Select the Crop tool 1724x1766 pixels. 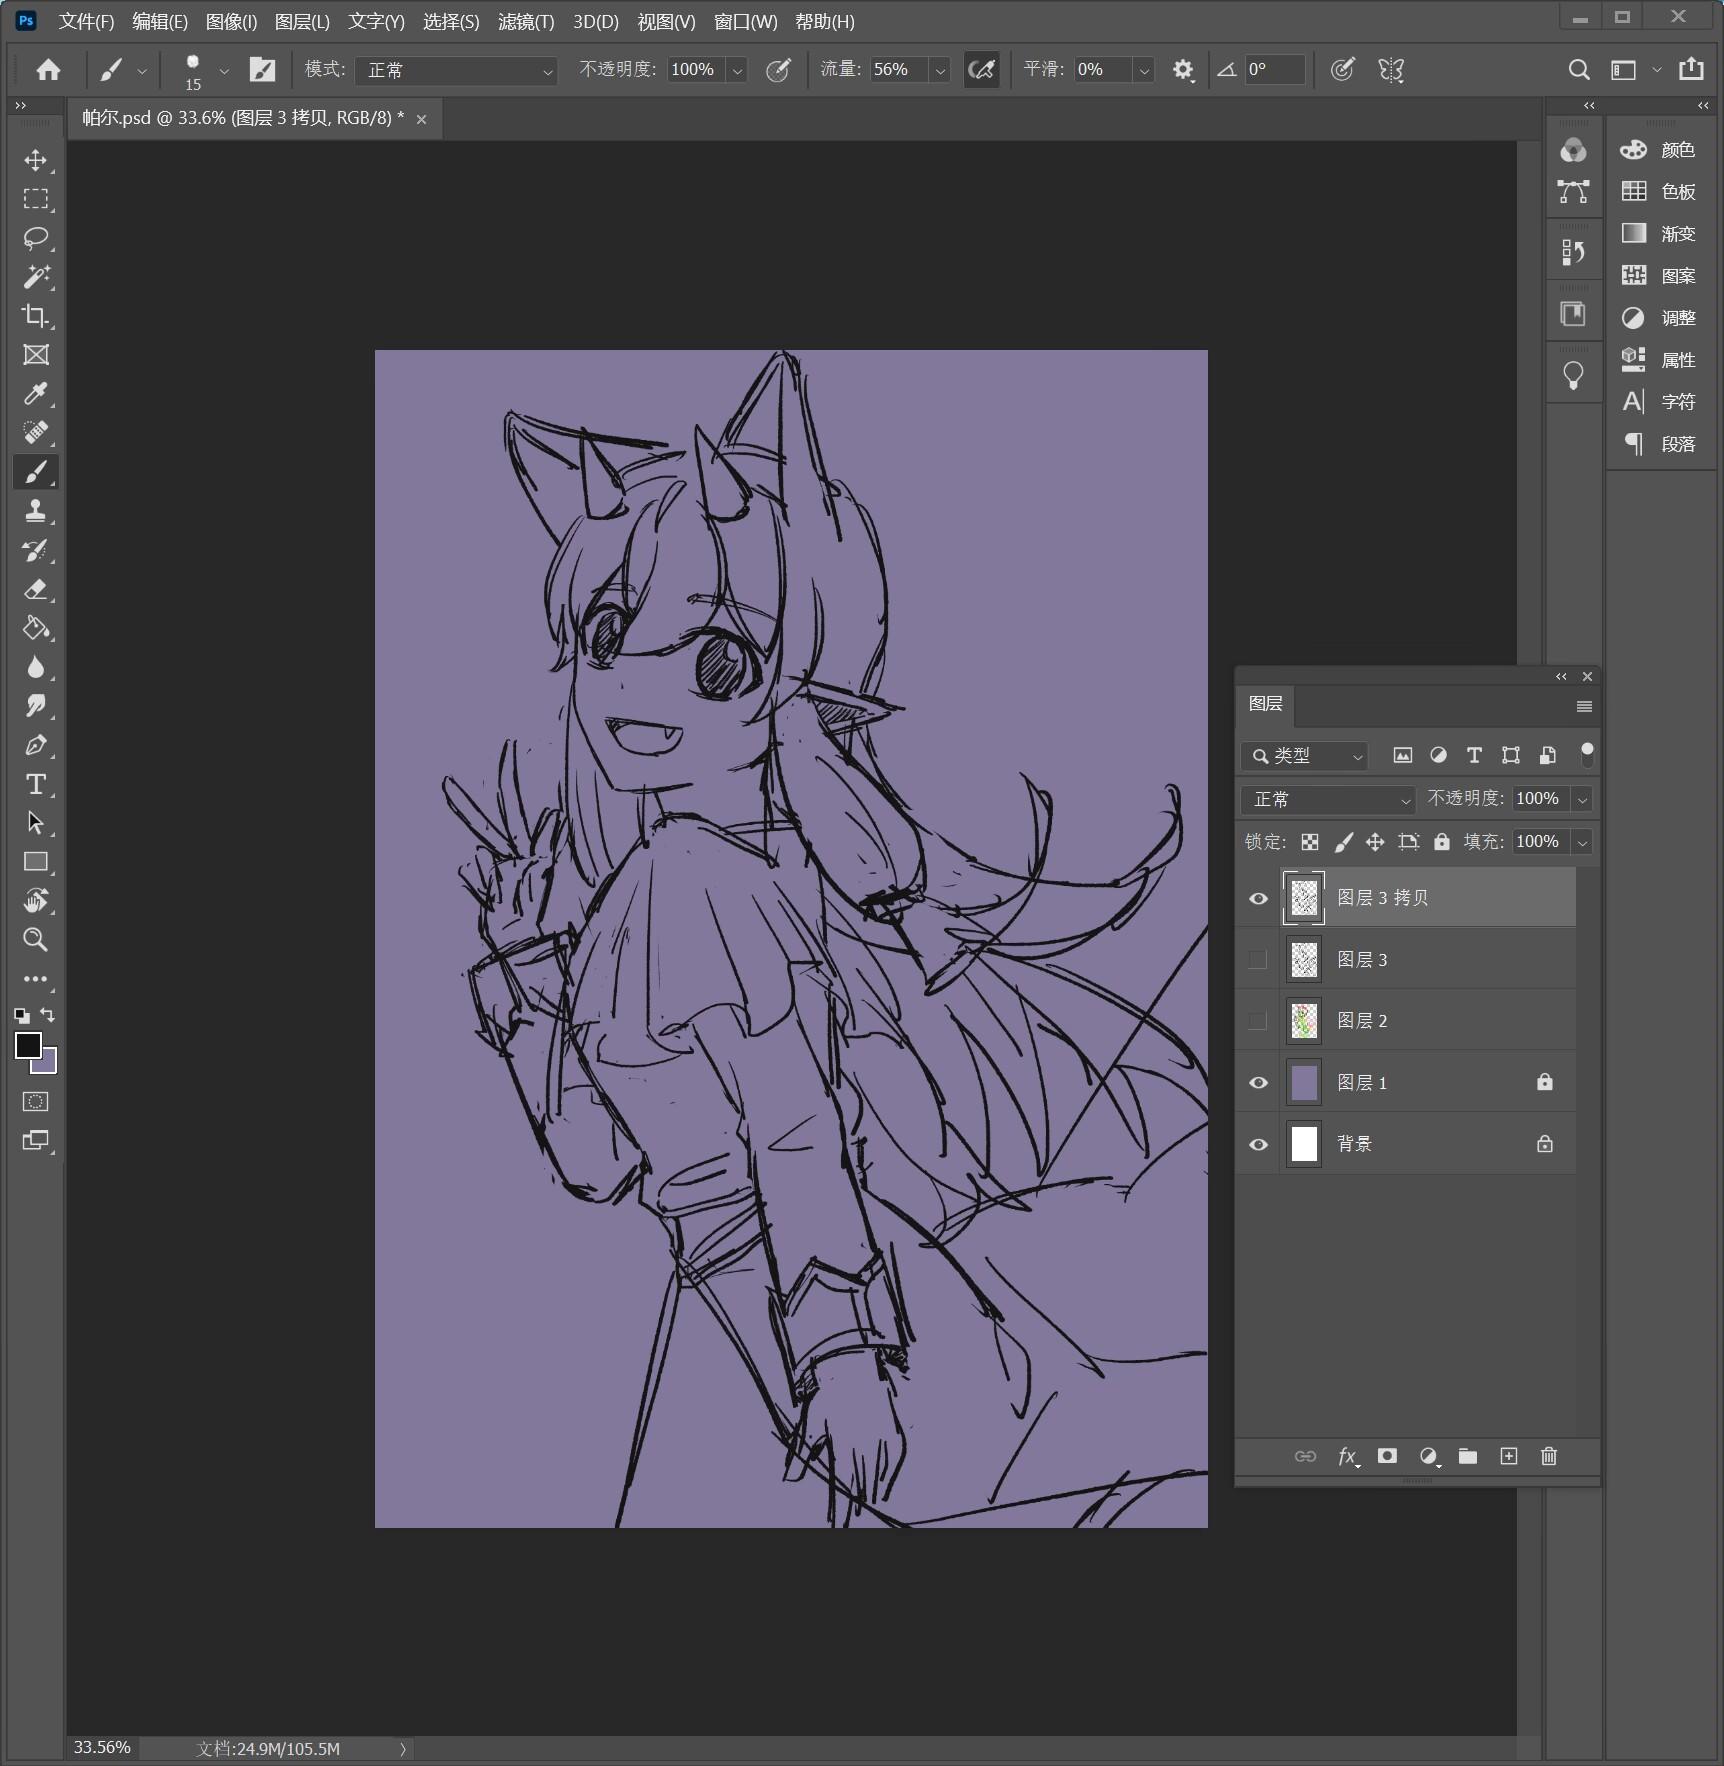(36, 316)
